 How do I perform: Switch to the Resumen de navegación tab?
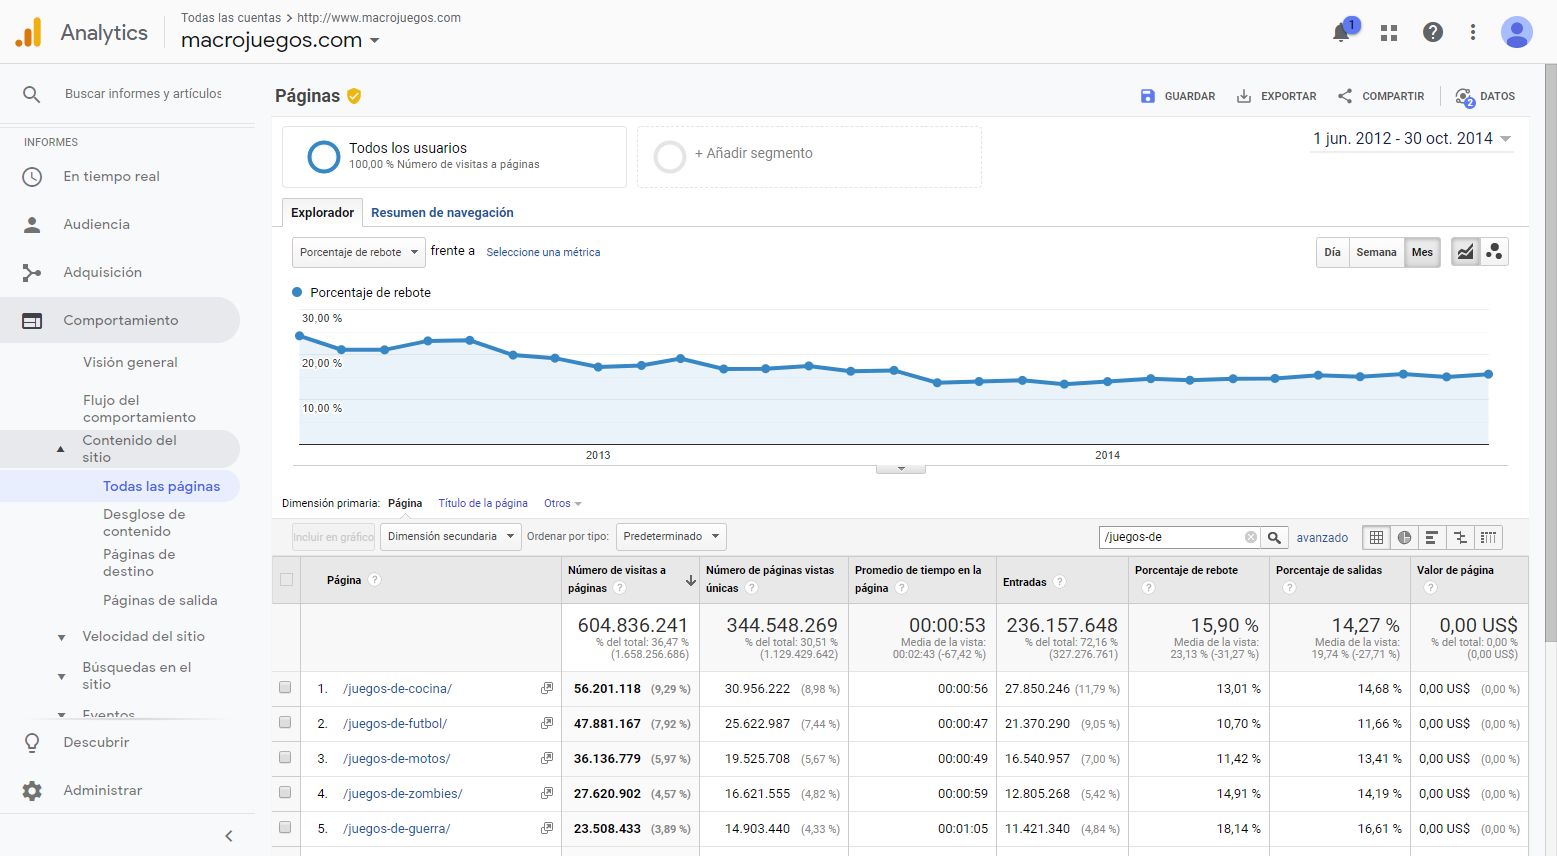(x=442, y=212)
